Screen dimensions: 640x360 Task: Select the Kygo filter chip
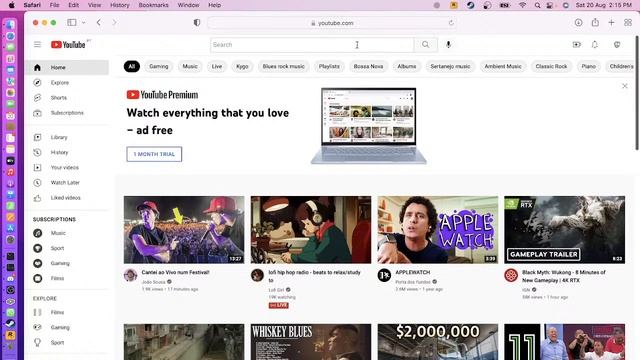tap(242, 66)
